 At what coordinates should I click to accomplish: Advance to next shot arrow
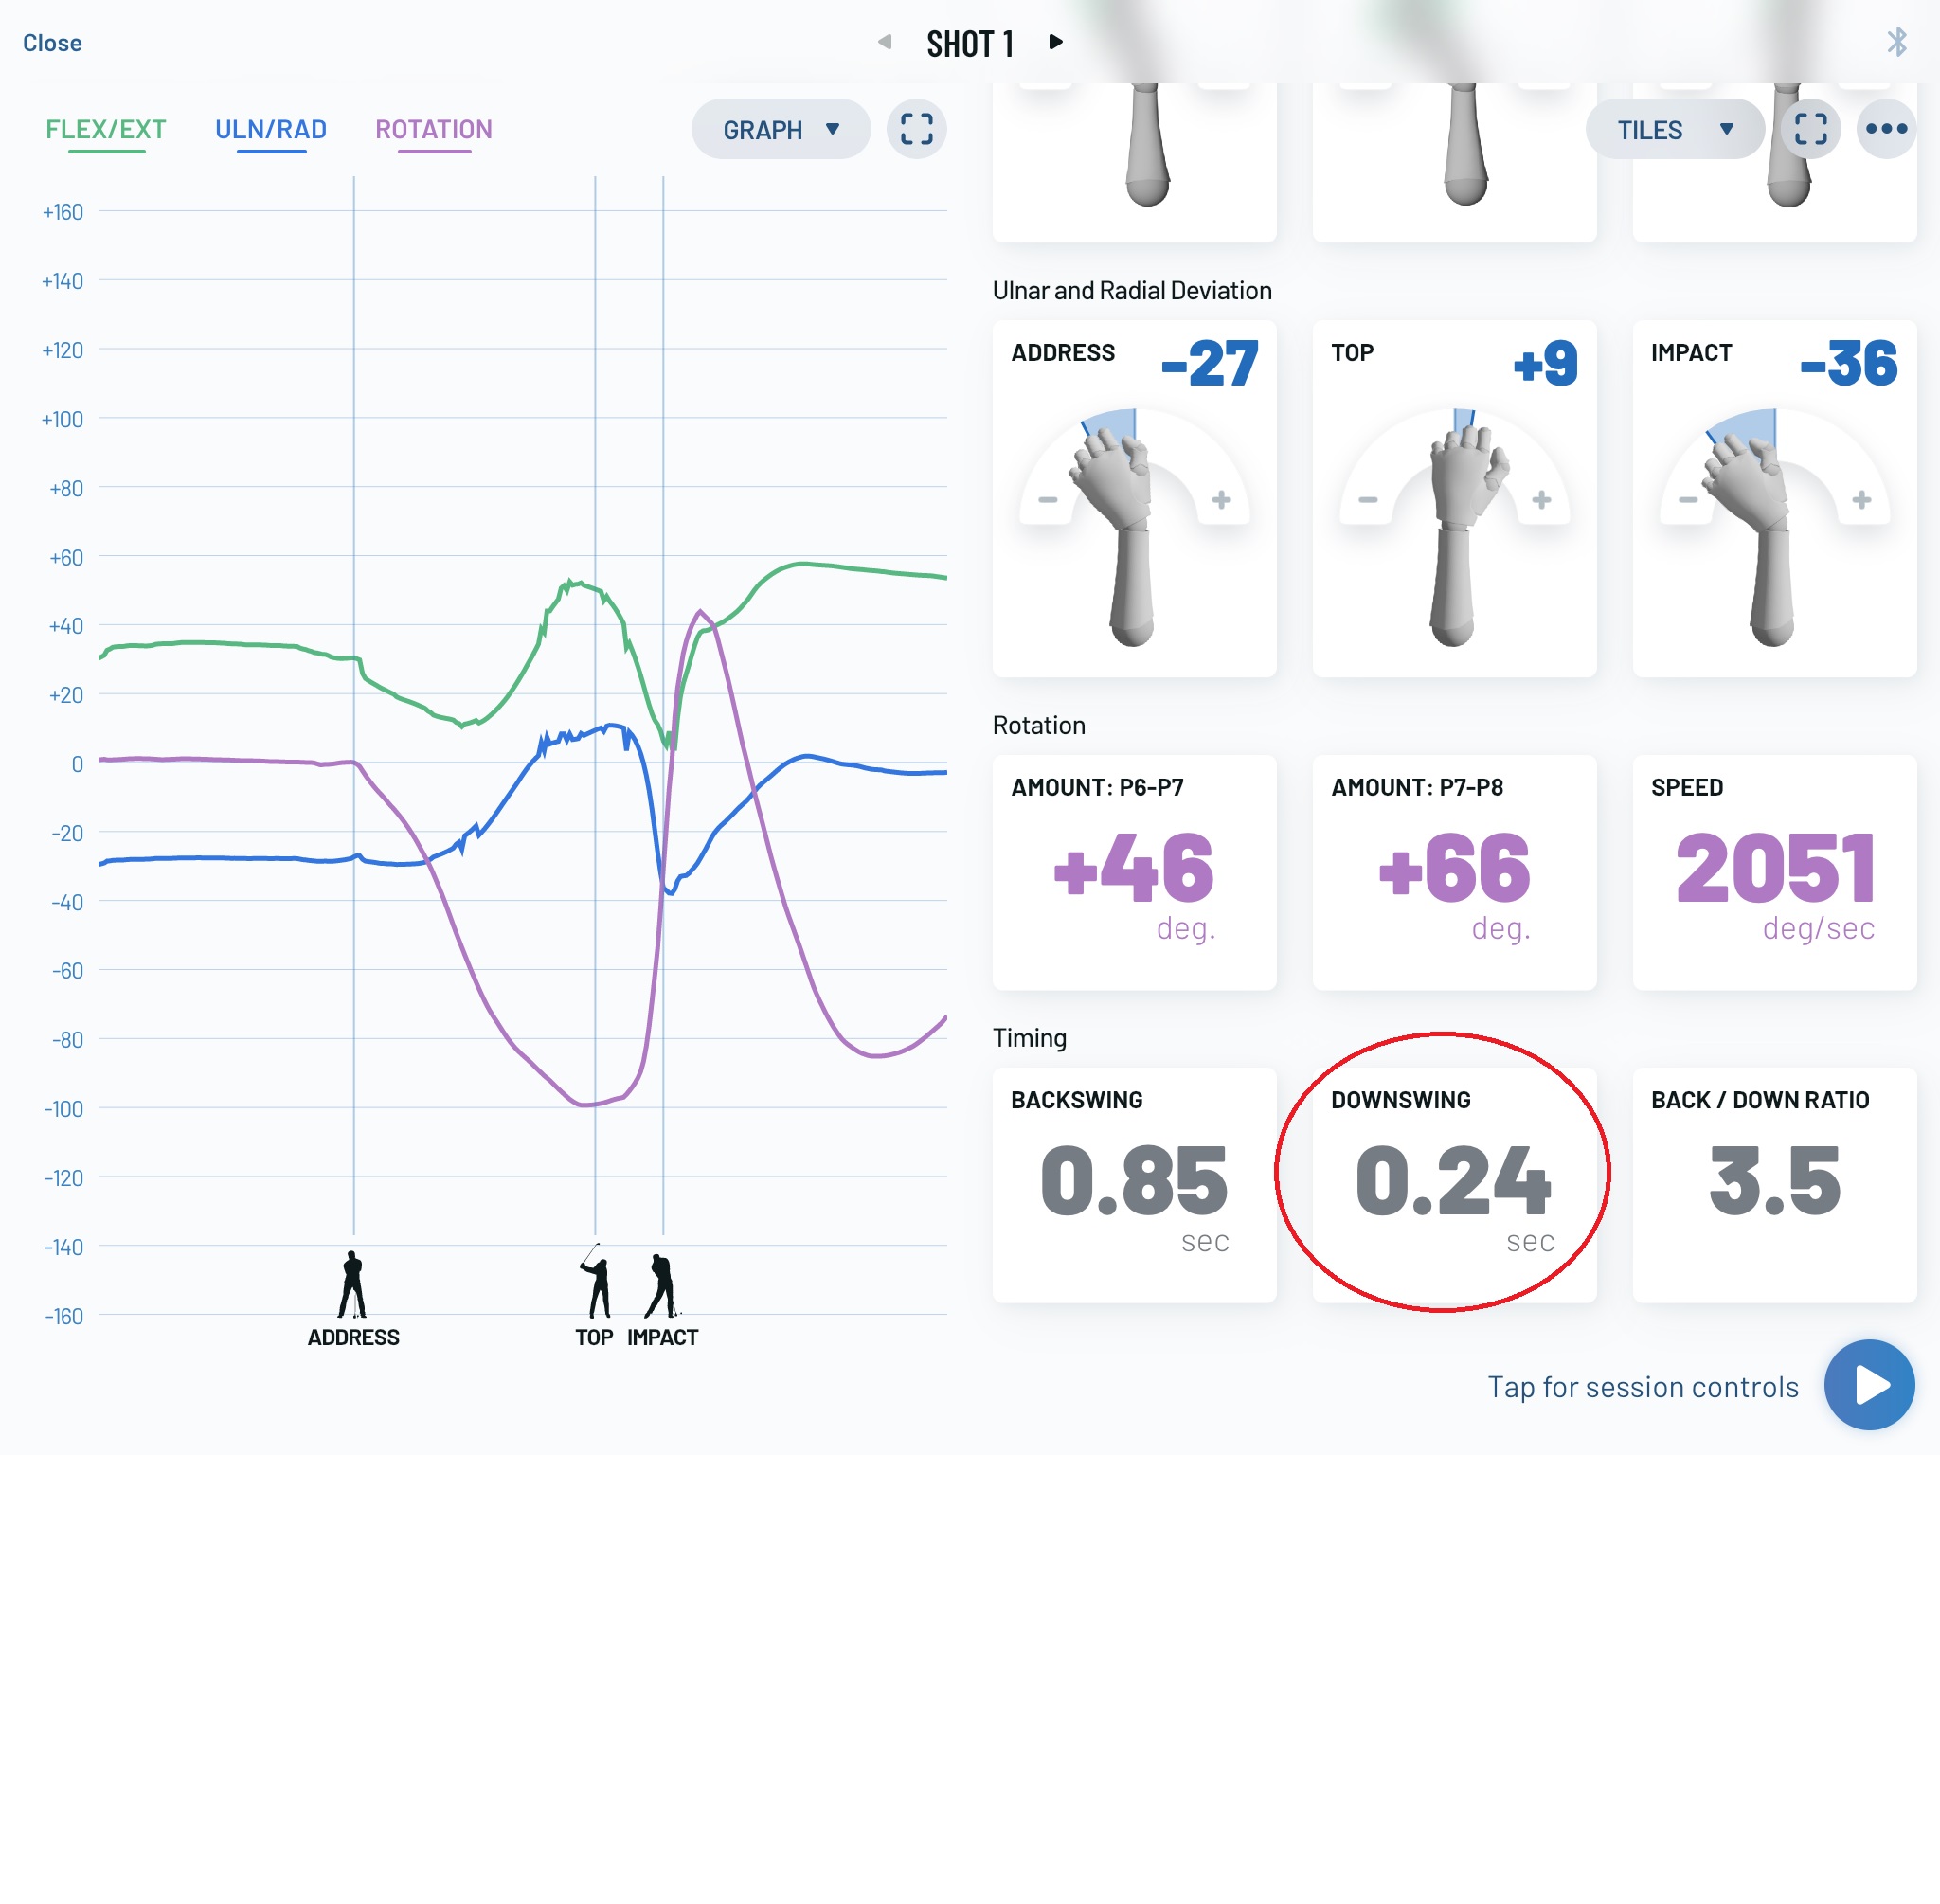(x=1055, y=42)
